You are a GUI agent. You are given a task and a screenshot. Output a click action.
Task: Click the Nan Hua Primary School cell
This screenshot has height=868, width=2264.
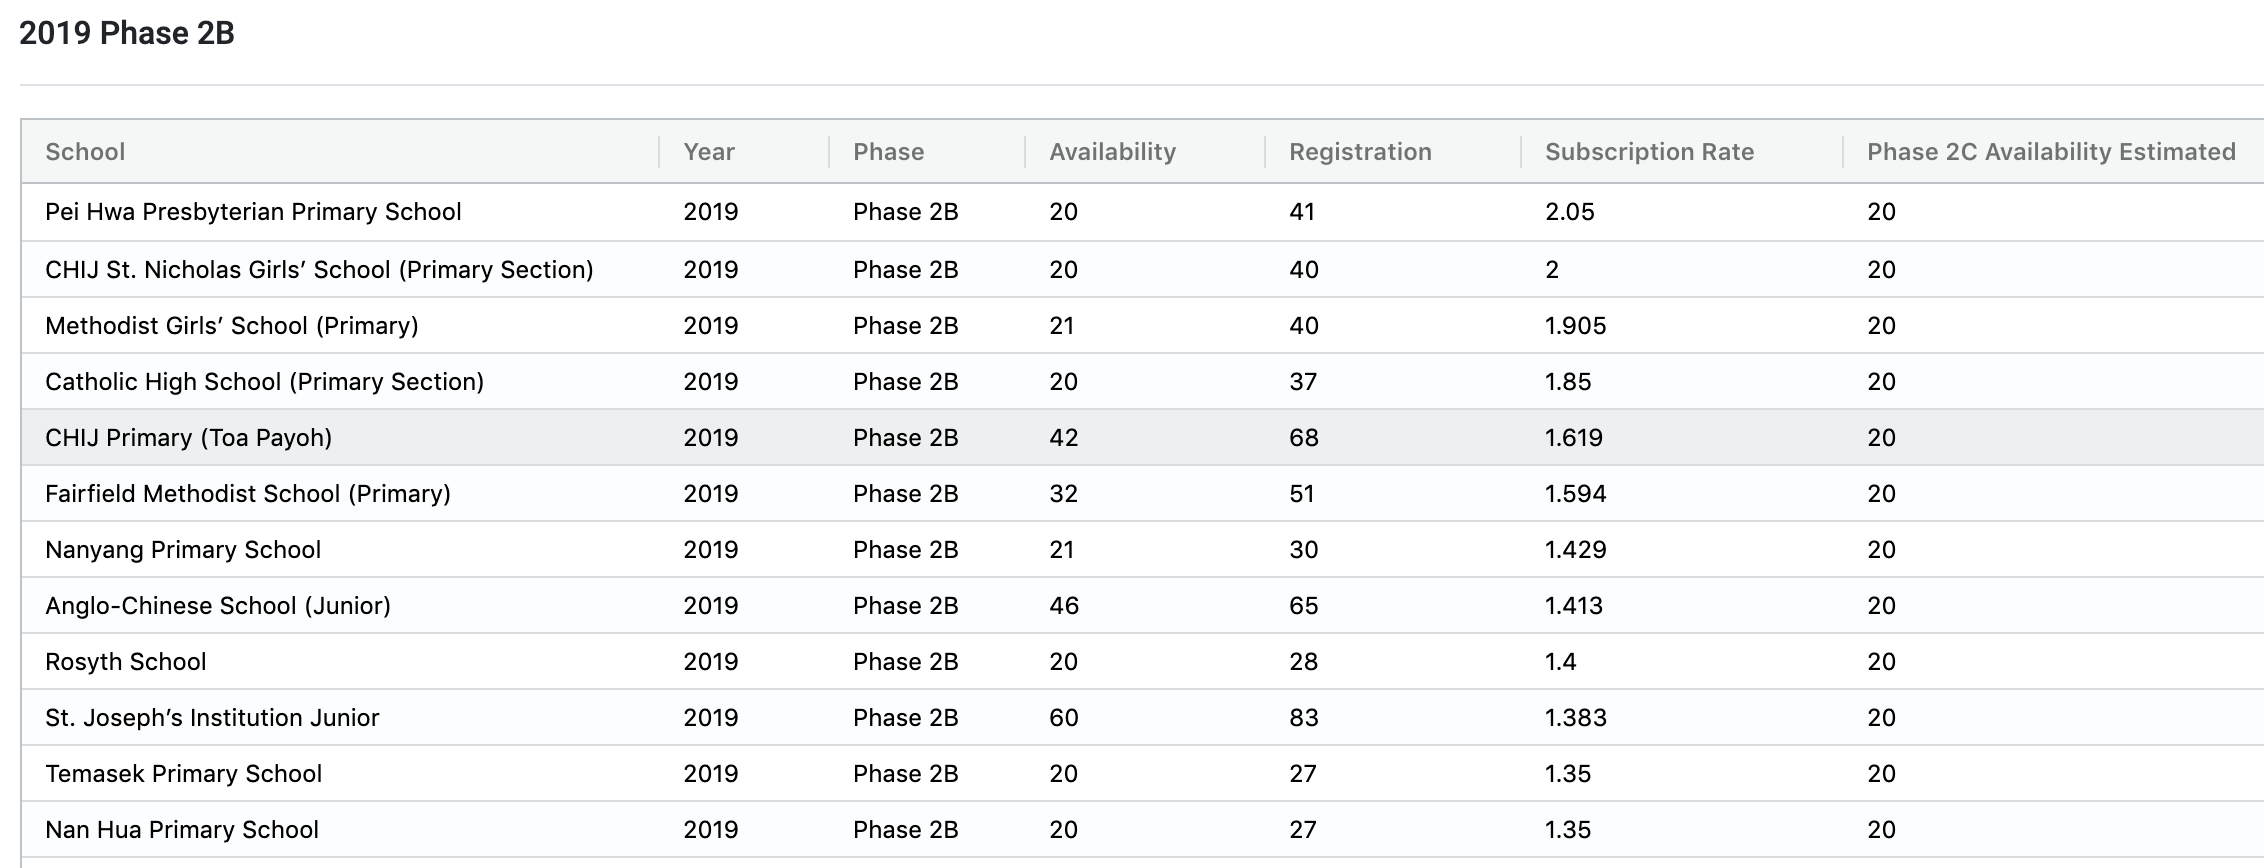click(x=182, y=830)
